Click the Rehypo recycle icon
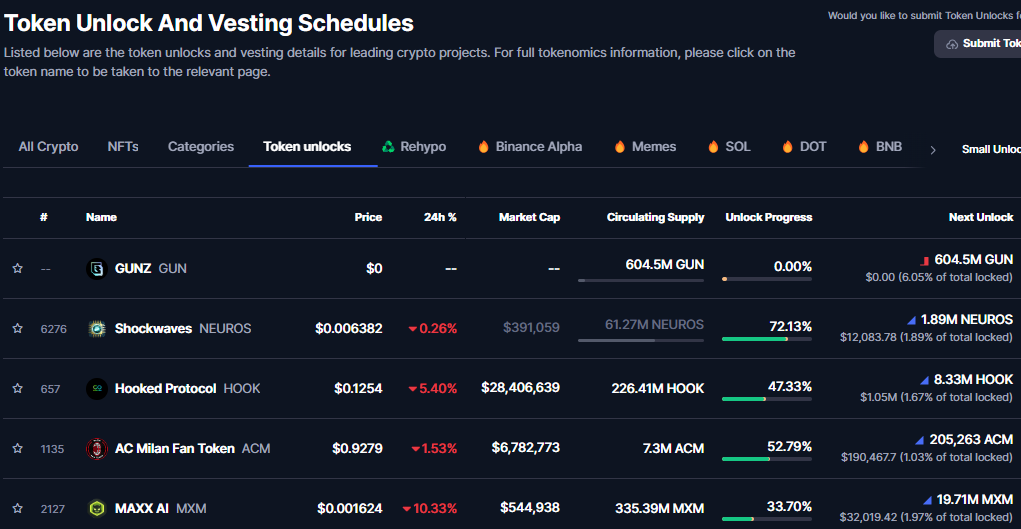1021x529 pixels. (x=388, y=147)
